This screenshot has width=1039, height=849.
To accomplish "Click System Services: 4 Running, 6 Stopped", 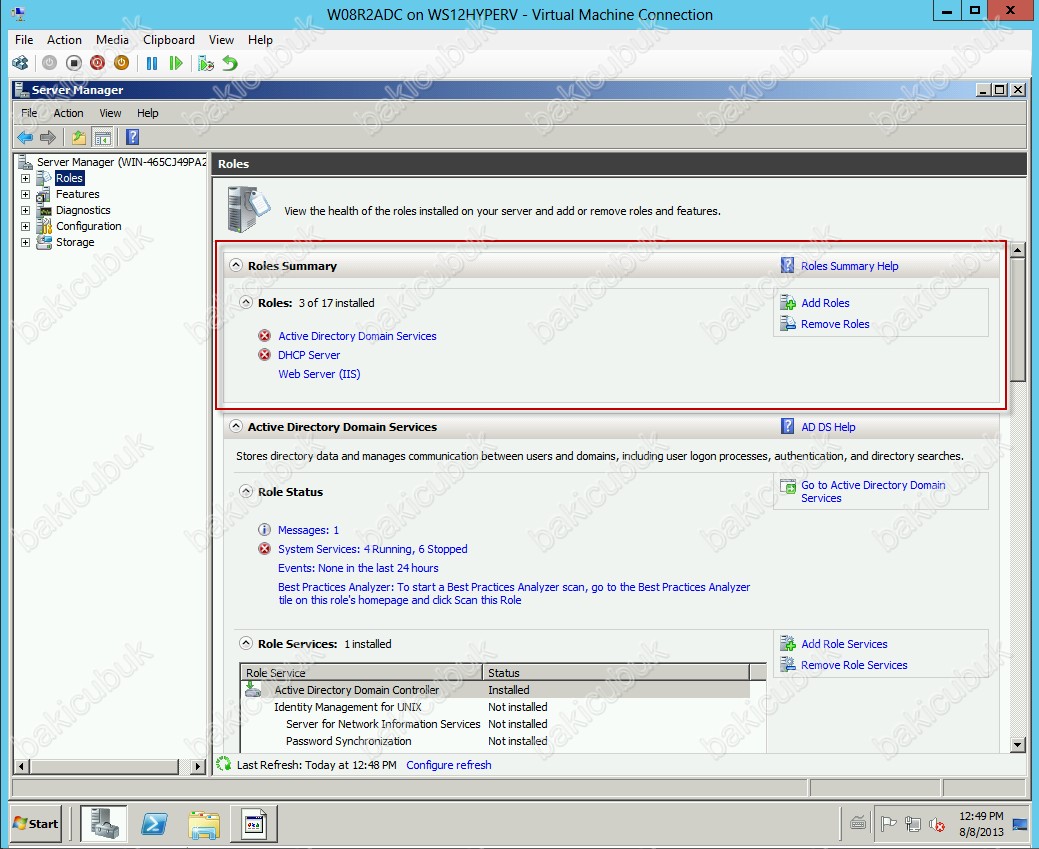I will (x=372, y=549).
